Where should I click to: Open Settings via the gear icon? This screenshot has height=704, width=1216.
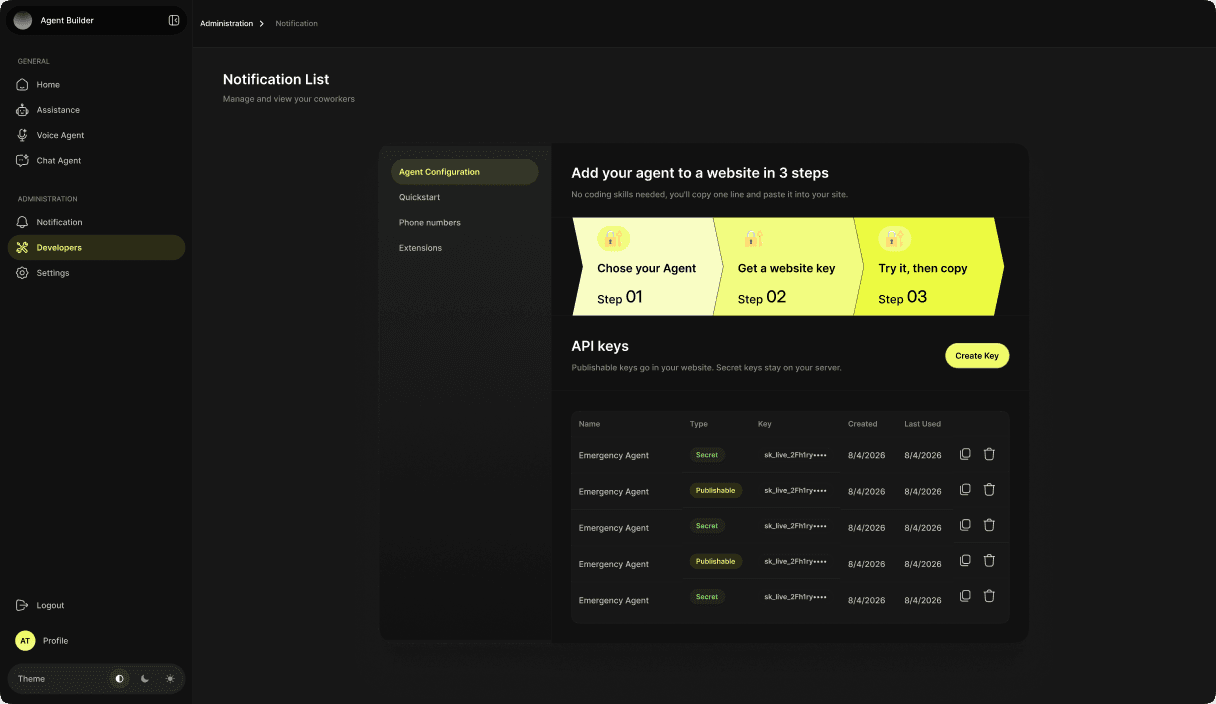tap(23, 273)
